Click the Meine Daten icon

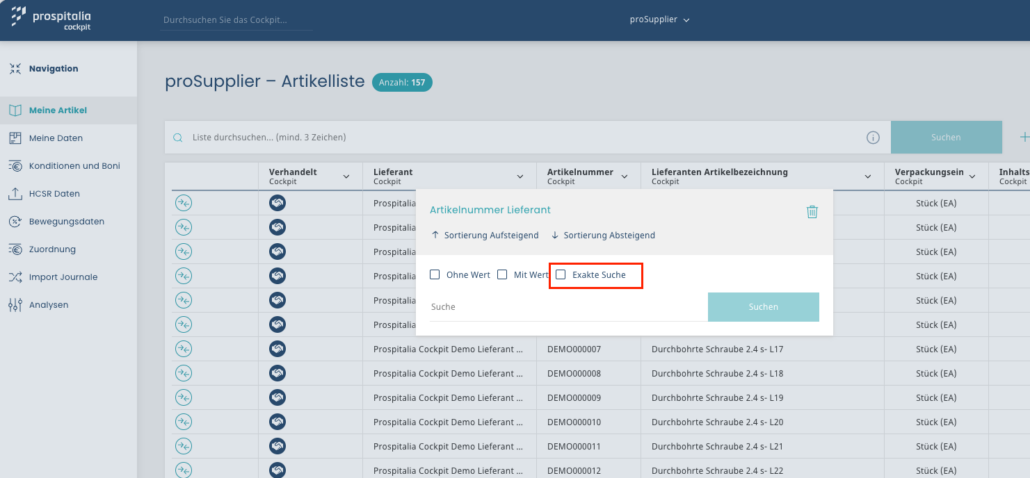pyautogui.click(x=16, y=138)
